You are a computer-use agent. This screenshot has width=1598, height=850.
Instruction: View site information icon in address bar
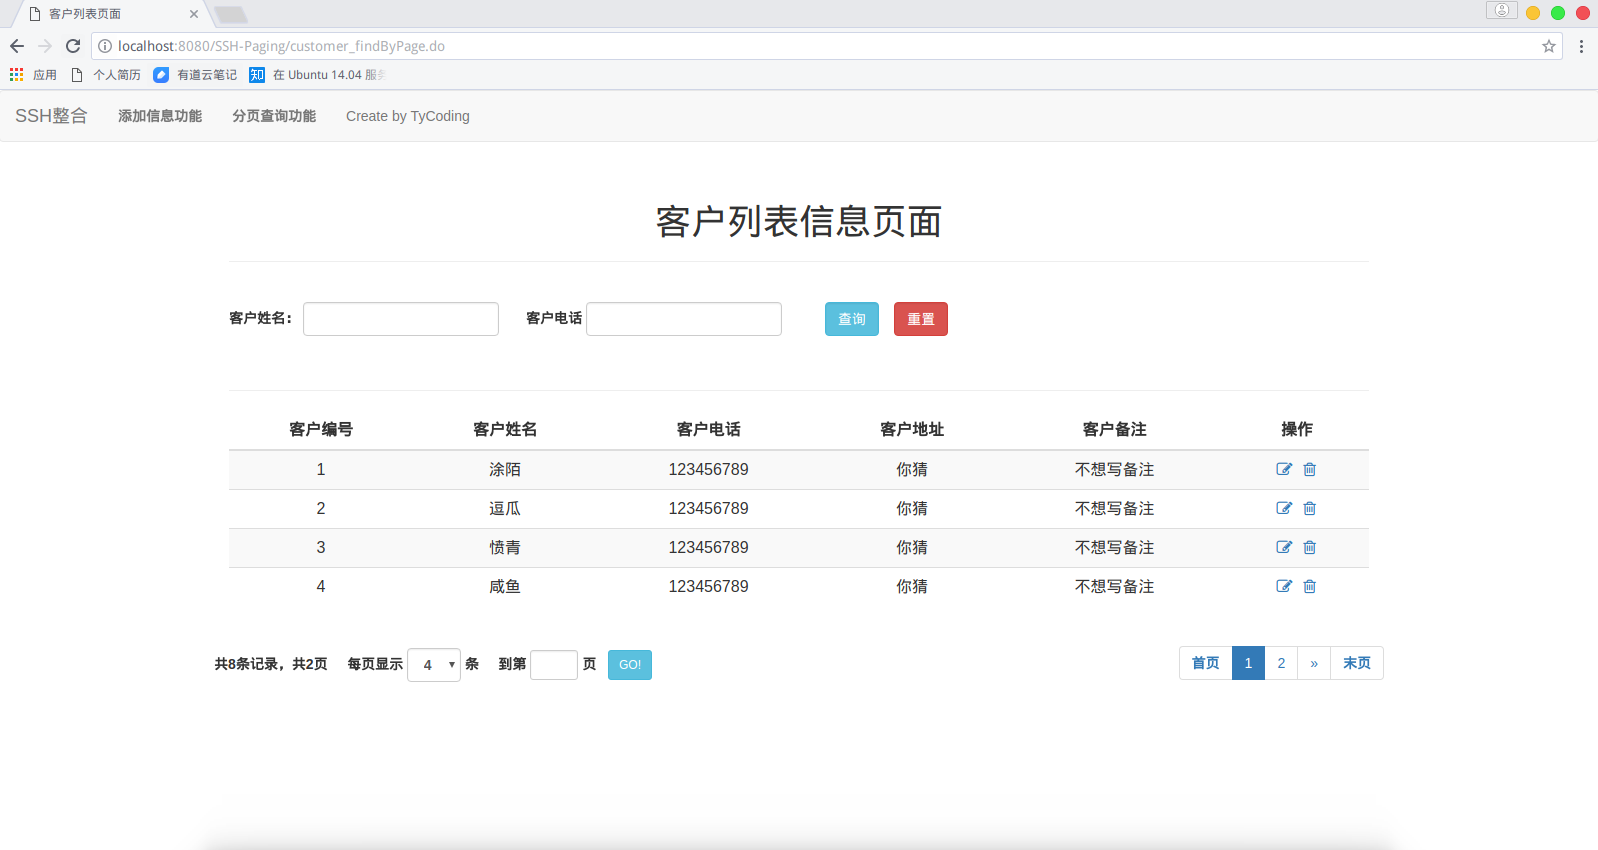tap(105, 46)
